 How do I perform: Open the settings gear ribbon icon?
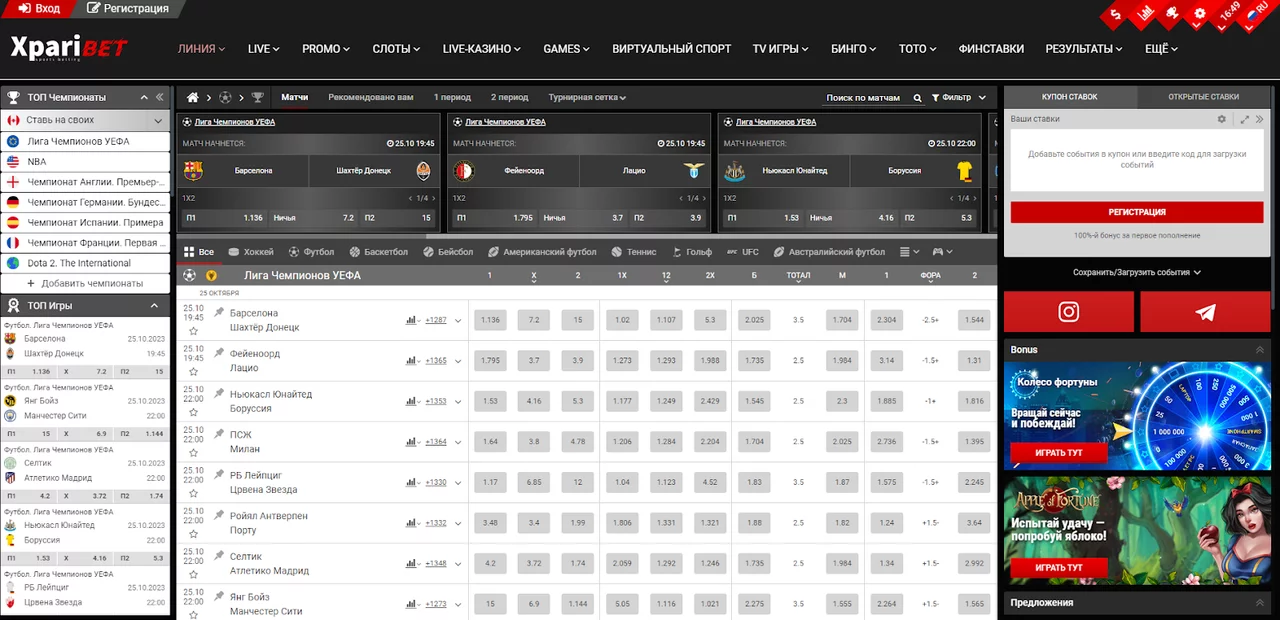(x=1201, y=13)
